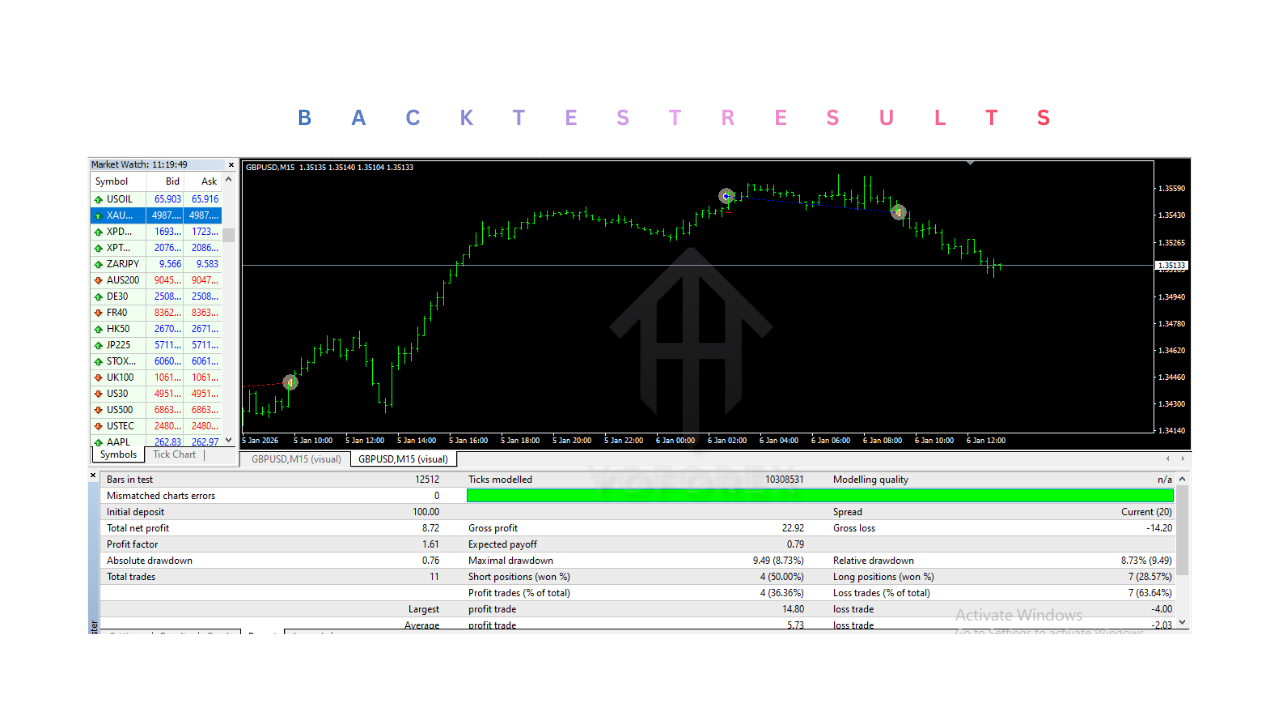The width and height of the screenshot is (1280, 720).
Task: Click the green up-arrow beside ZARJPY
Action: pyautogui.click(x=97, y=263)
